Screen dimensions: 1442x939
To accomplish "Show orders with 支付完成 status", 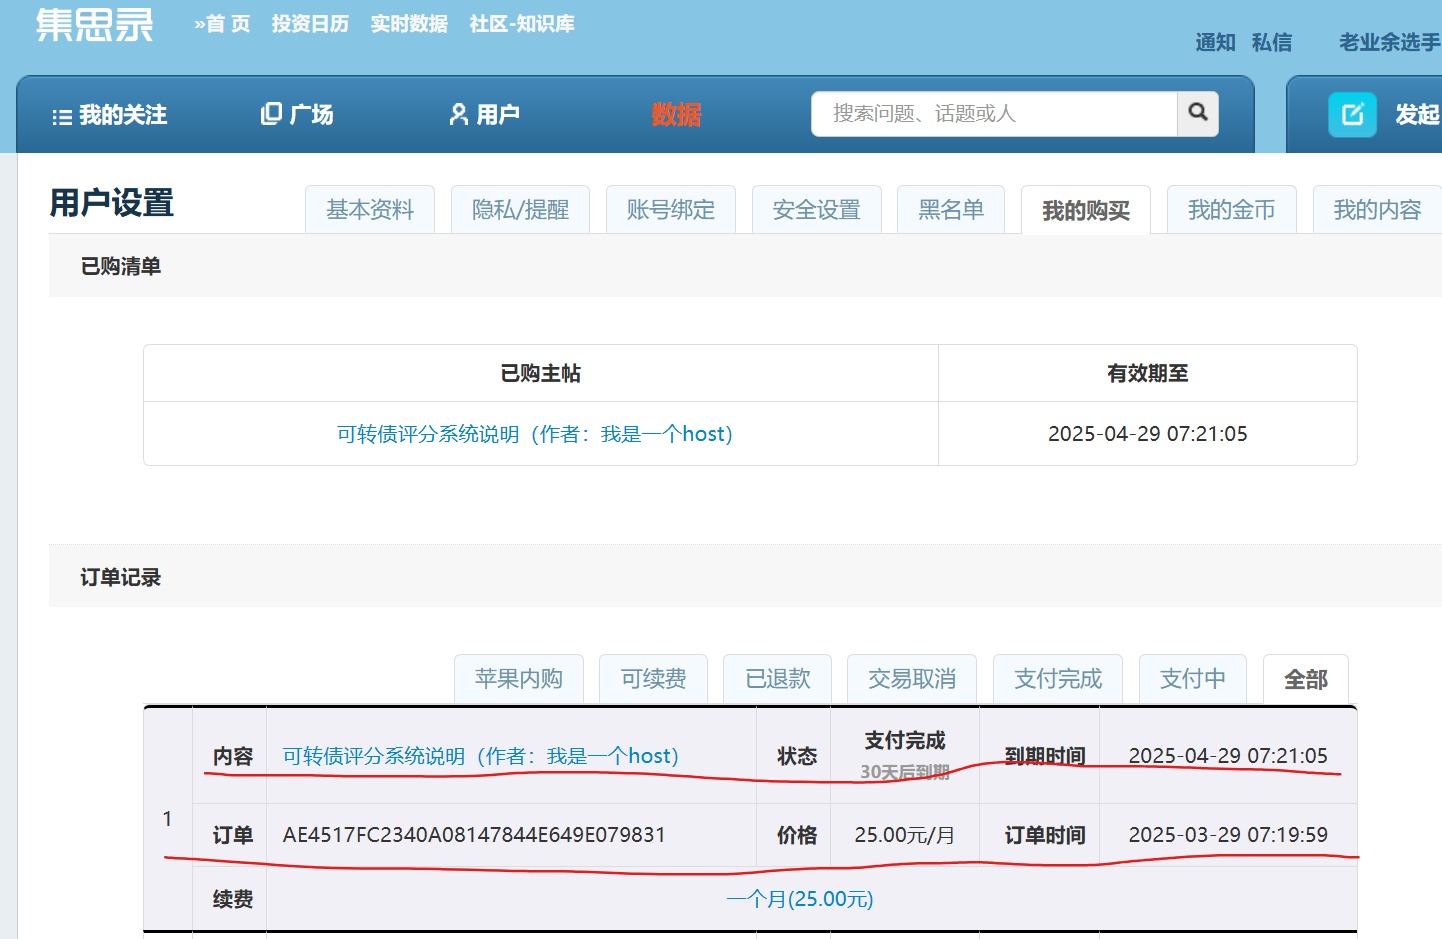I will coord(1057,679).
